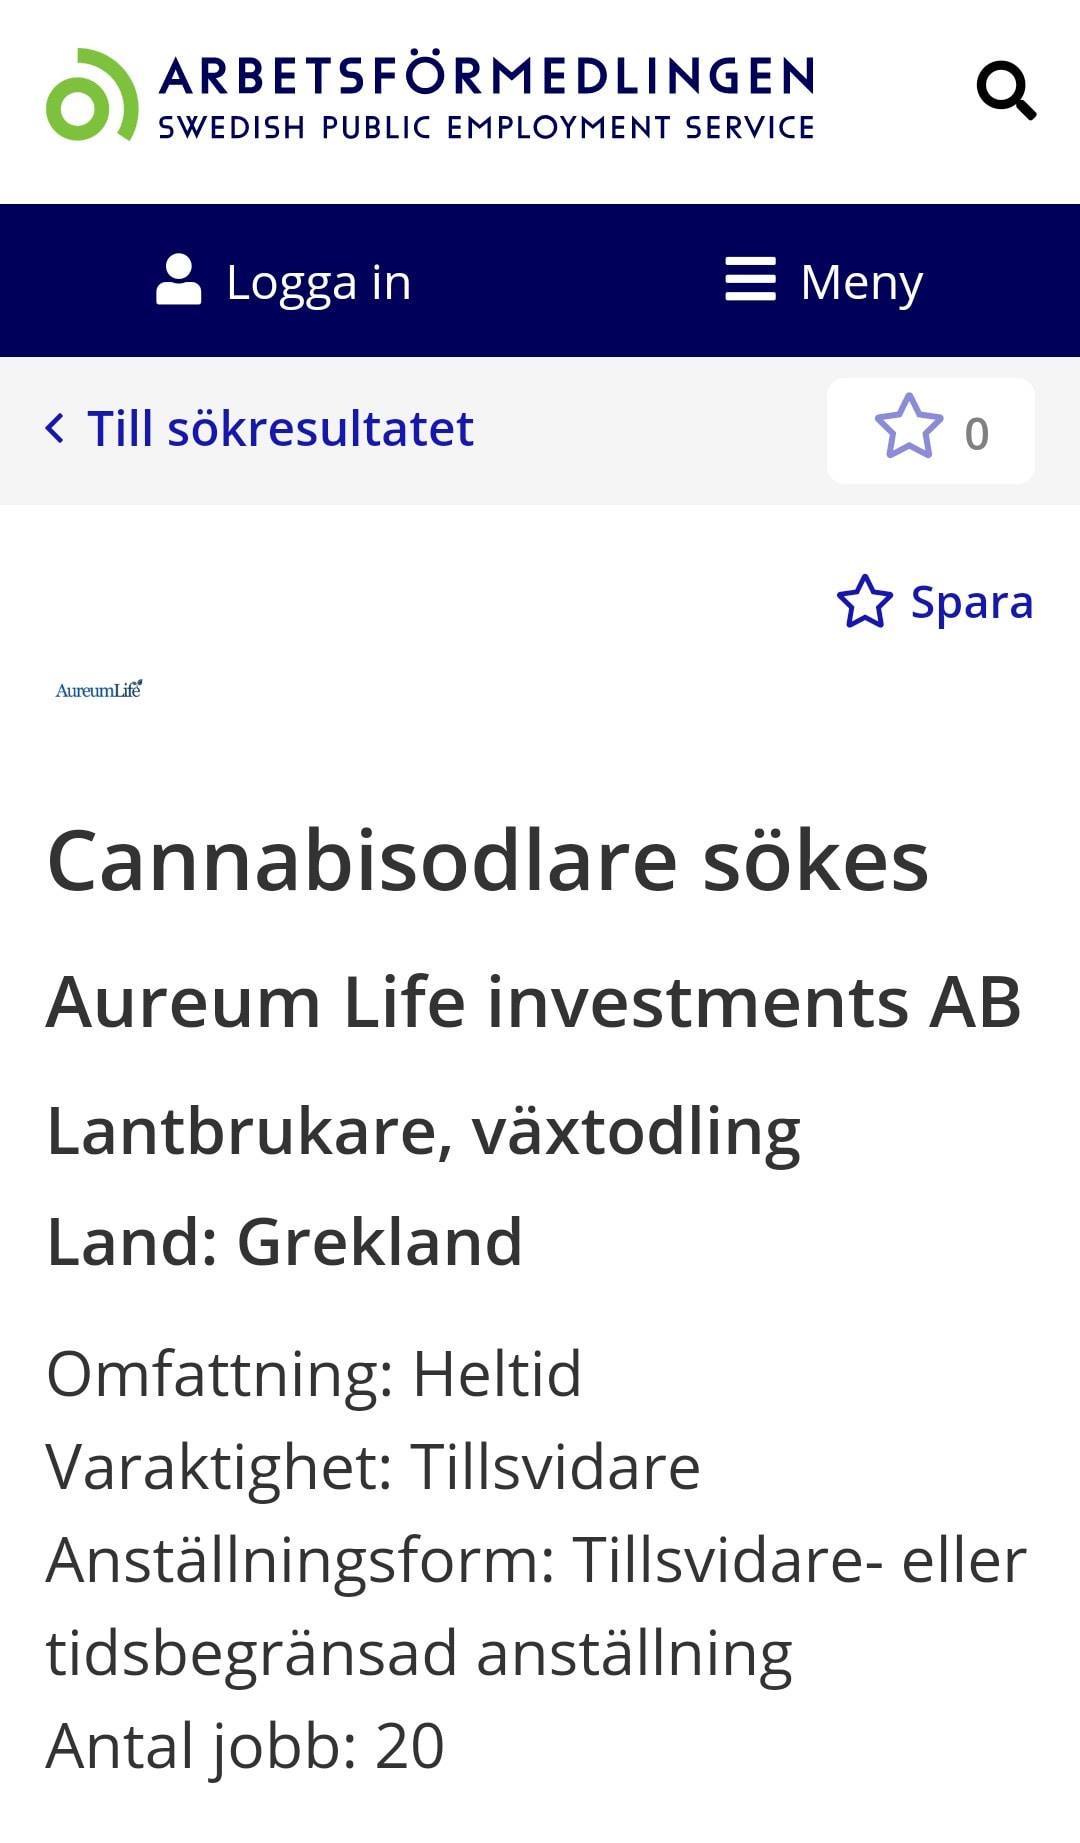1080x1843 pixels.
Task: Click the star icon next to Spara
Action: pyautogui.click(x=864, y=602)
